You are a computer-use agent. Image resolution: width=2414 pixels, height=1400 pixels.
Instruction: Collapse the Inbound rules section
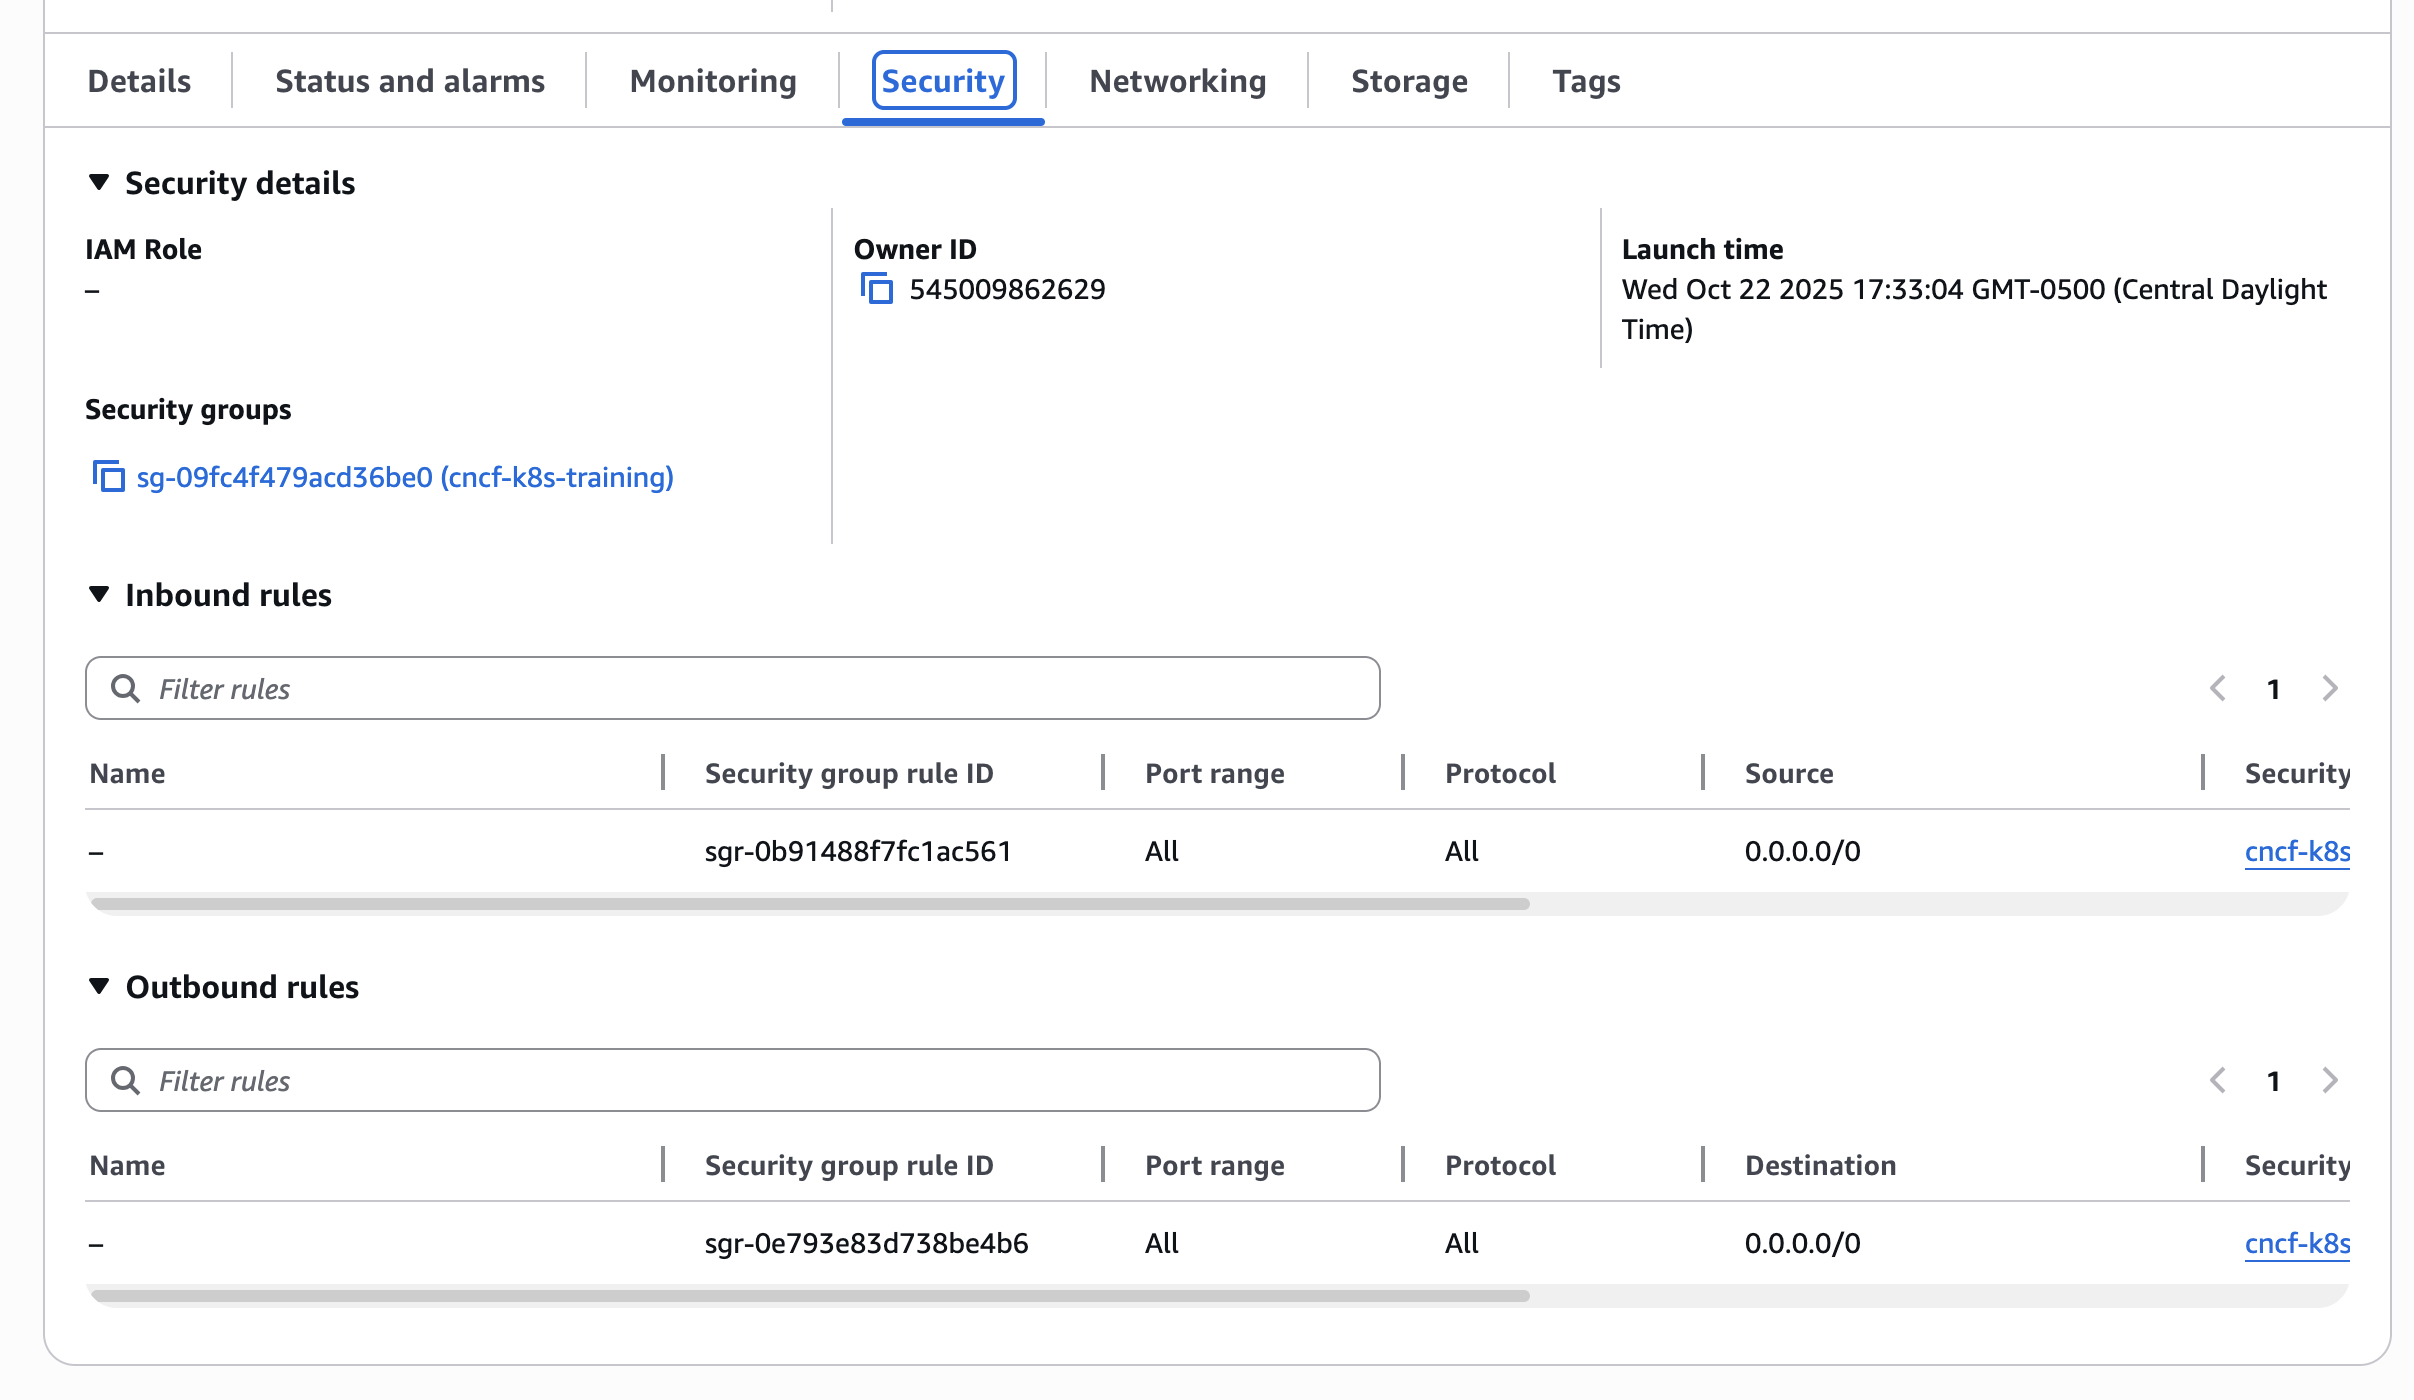click(99, 594)
